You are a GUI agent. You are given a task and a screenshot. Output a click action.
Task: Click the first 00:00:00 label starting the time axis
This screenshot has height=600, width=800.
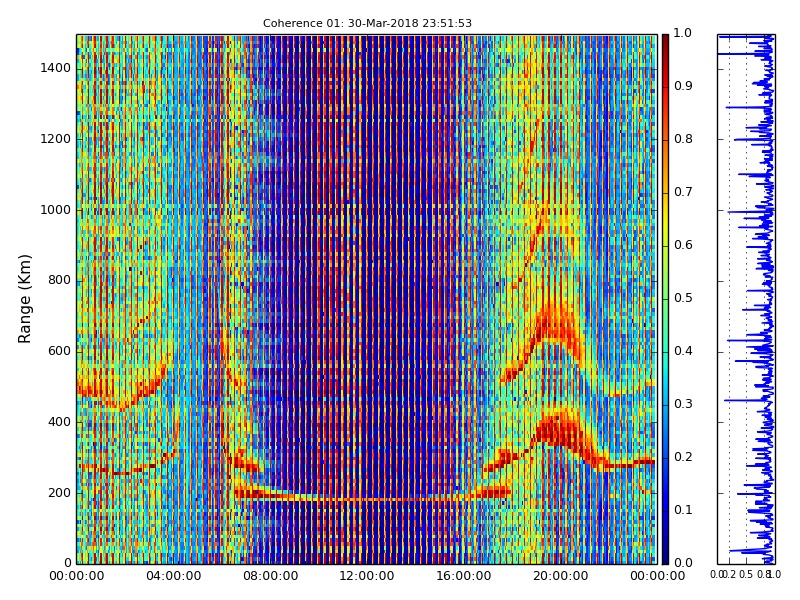(77, 576)
